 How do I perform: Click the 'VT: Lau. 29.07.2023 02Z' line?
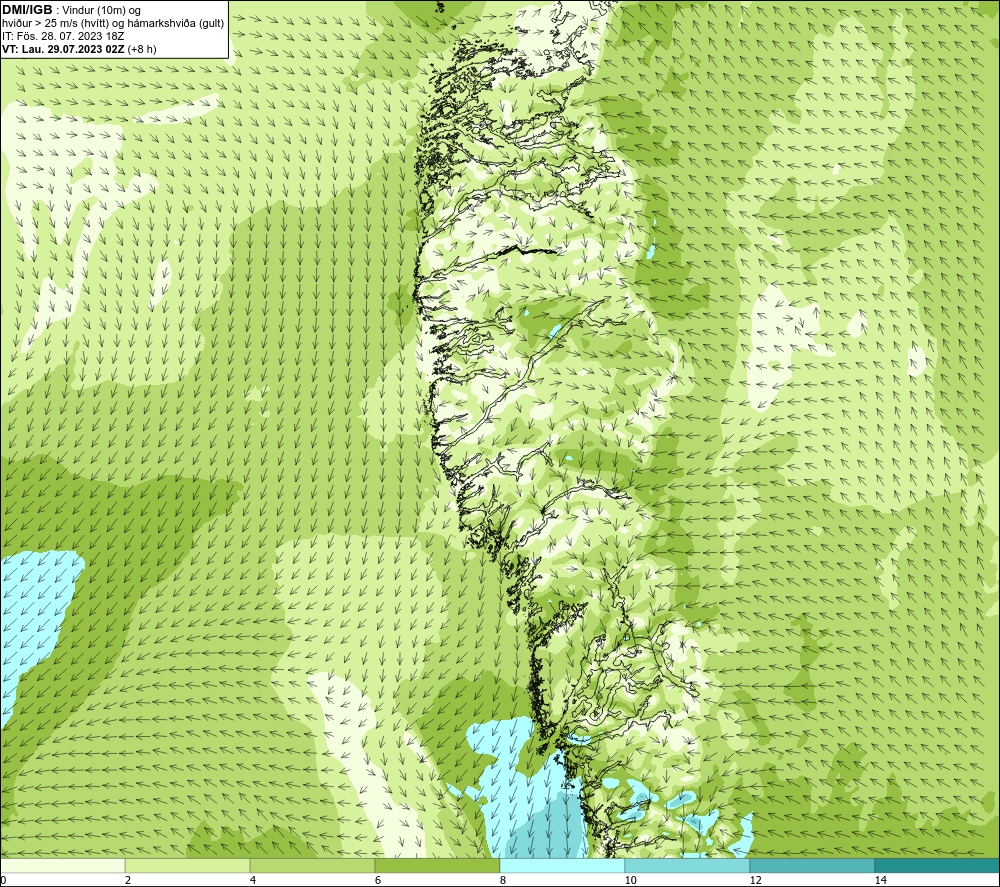click(x=63, y=49)
